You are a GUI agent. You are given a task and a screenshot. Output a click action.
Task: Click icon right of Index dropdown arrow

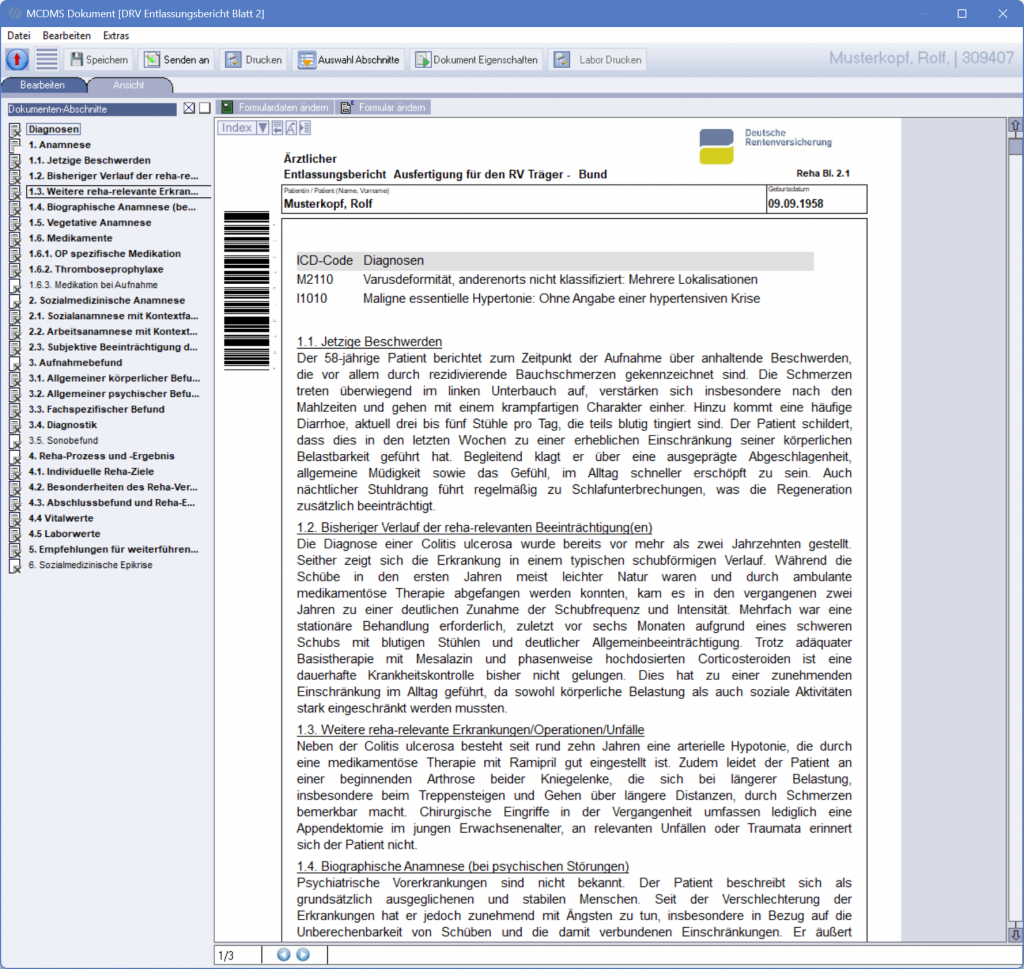click(x=277, y=128)
